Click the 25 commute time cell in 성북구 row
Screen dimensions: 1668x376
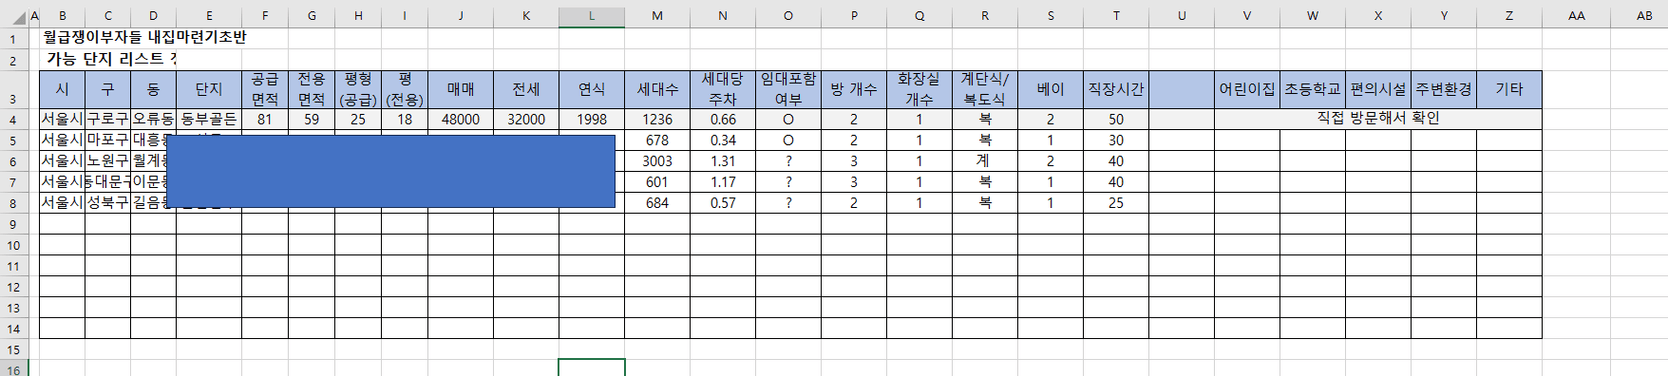click(x=1116, y=203)
